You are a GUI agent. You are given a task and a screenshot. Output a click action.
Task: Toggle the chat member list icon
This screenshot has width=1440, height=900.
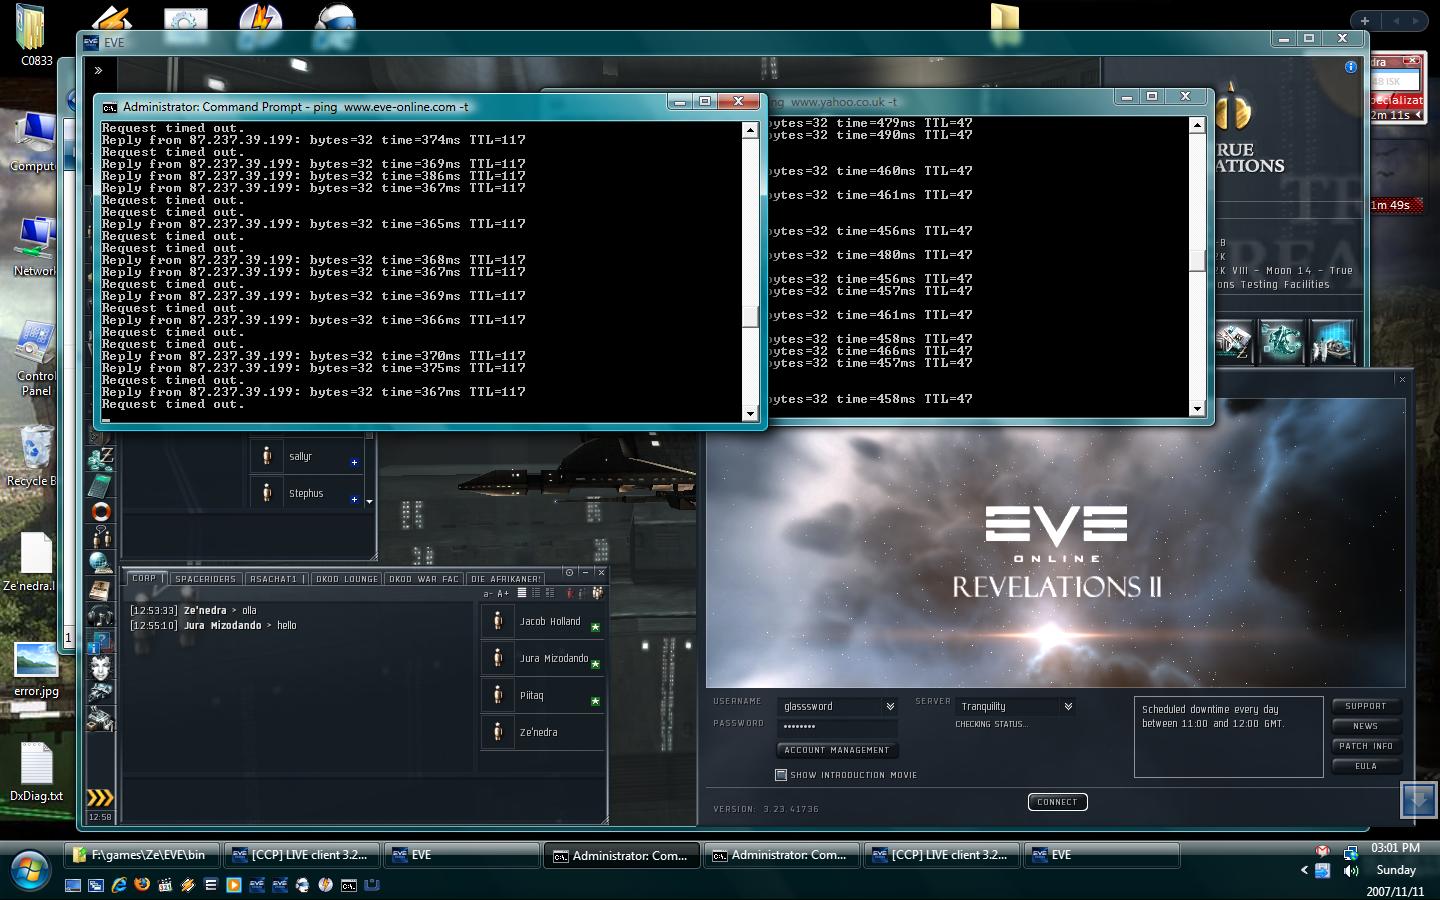pyautogui.click(x=597, y=593)
